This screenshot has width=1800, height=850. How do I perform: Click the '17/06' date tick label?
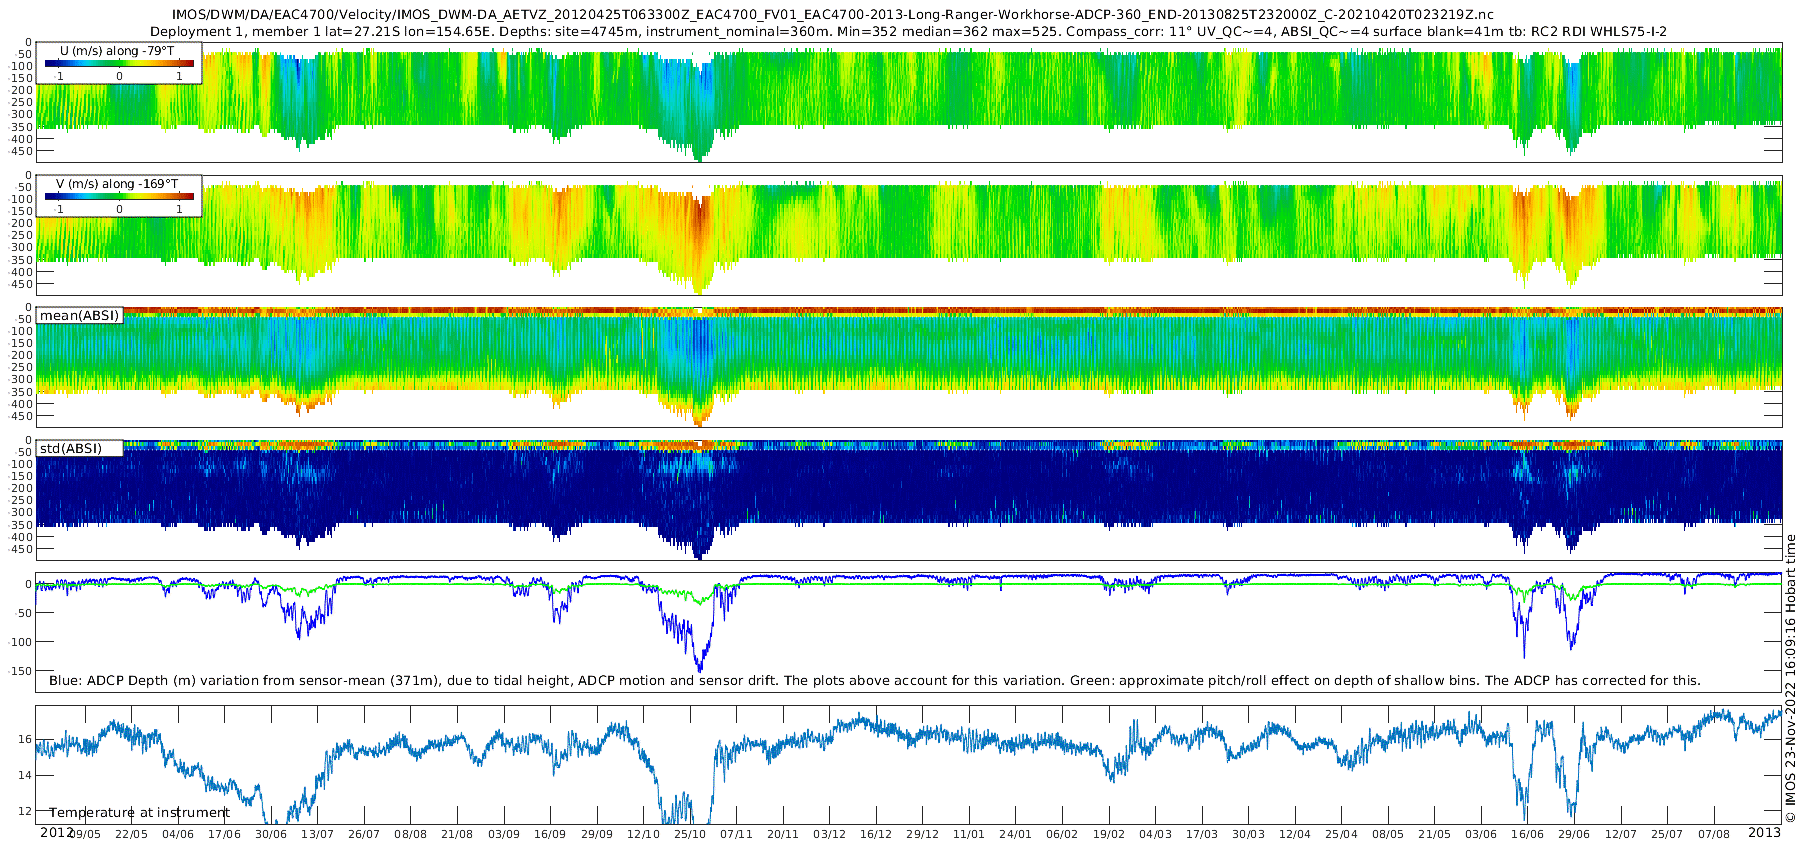click(224, 834)
